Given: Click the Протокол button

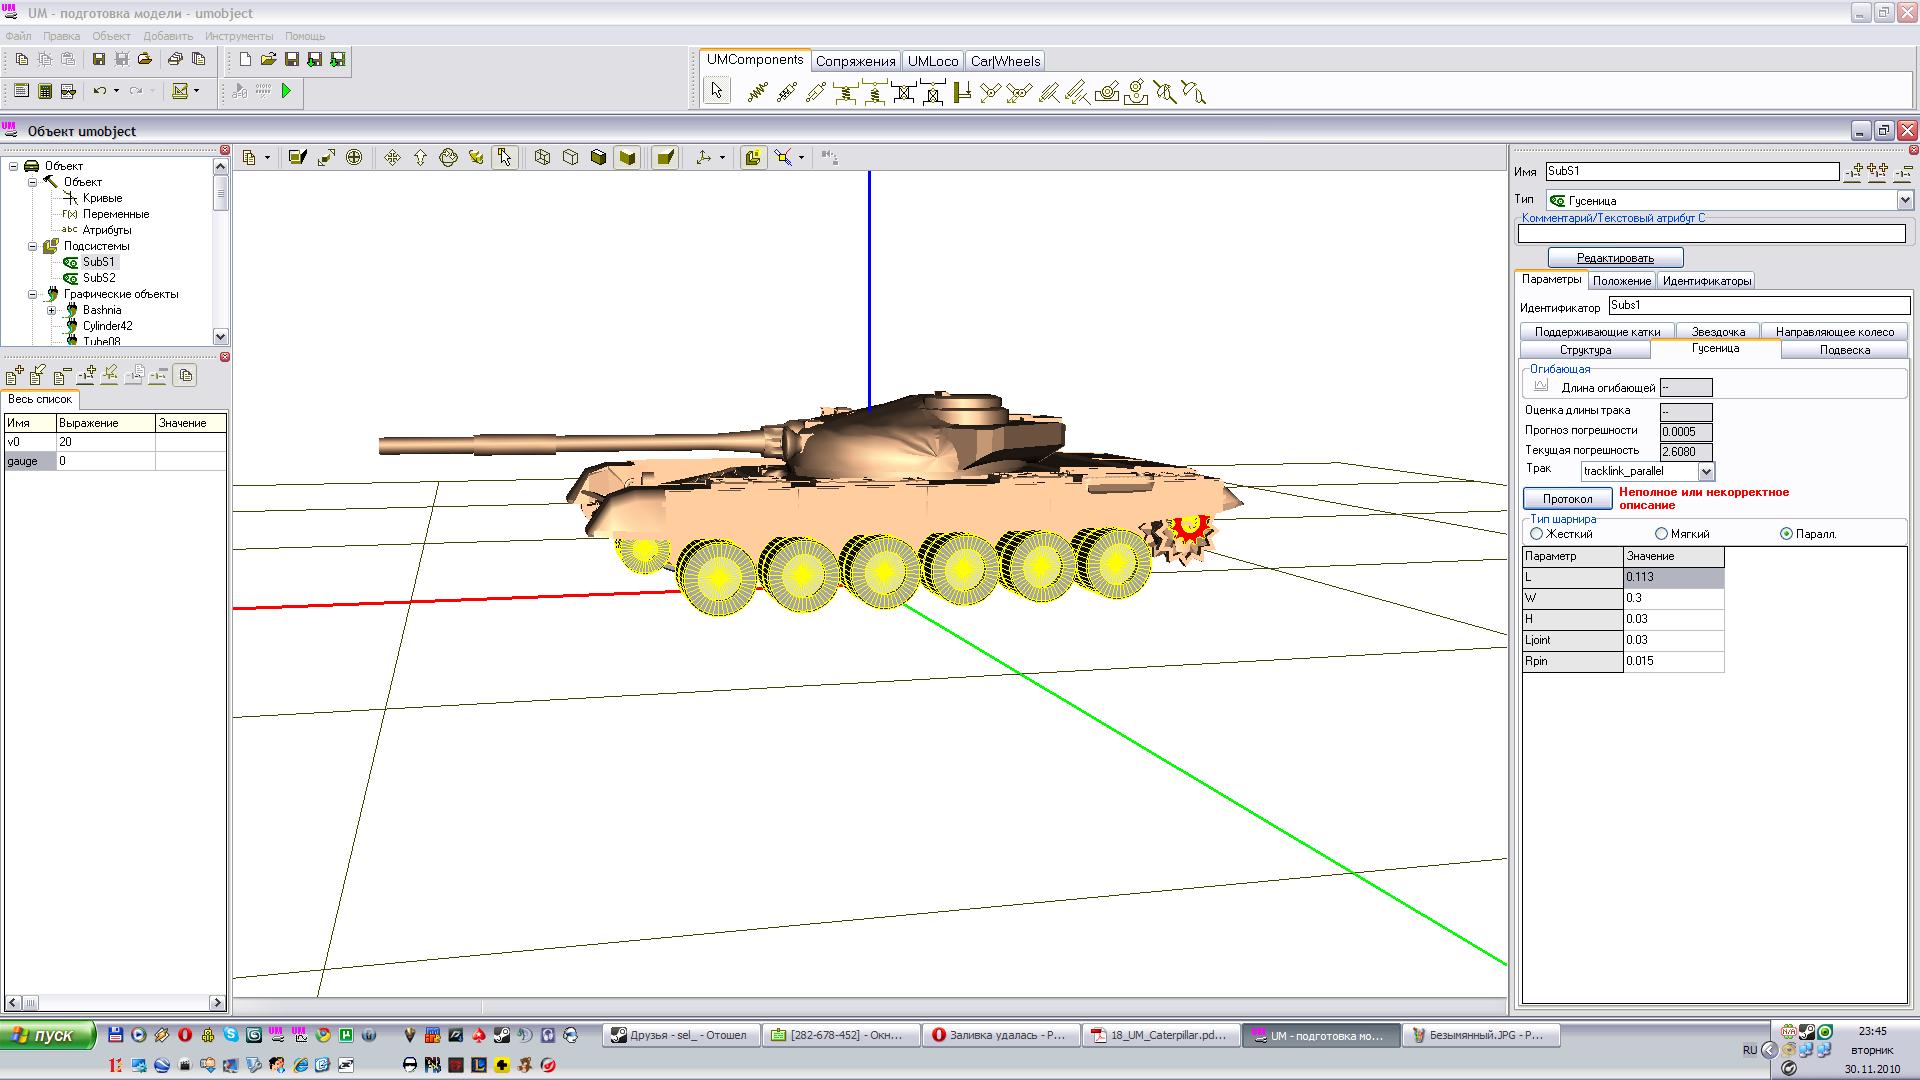Looking at the screenshot, I should tap(1567, 498).
